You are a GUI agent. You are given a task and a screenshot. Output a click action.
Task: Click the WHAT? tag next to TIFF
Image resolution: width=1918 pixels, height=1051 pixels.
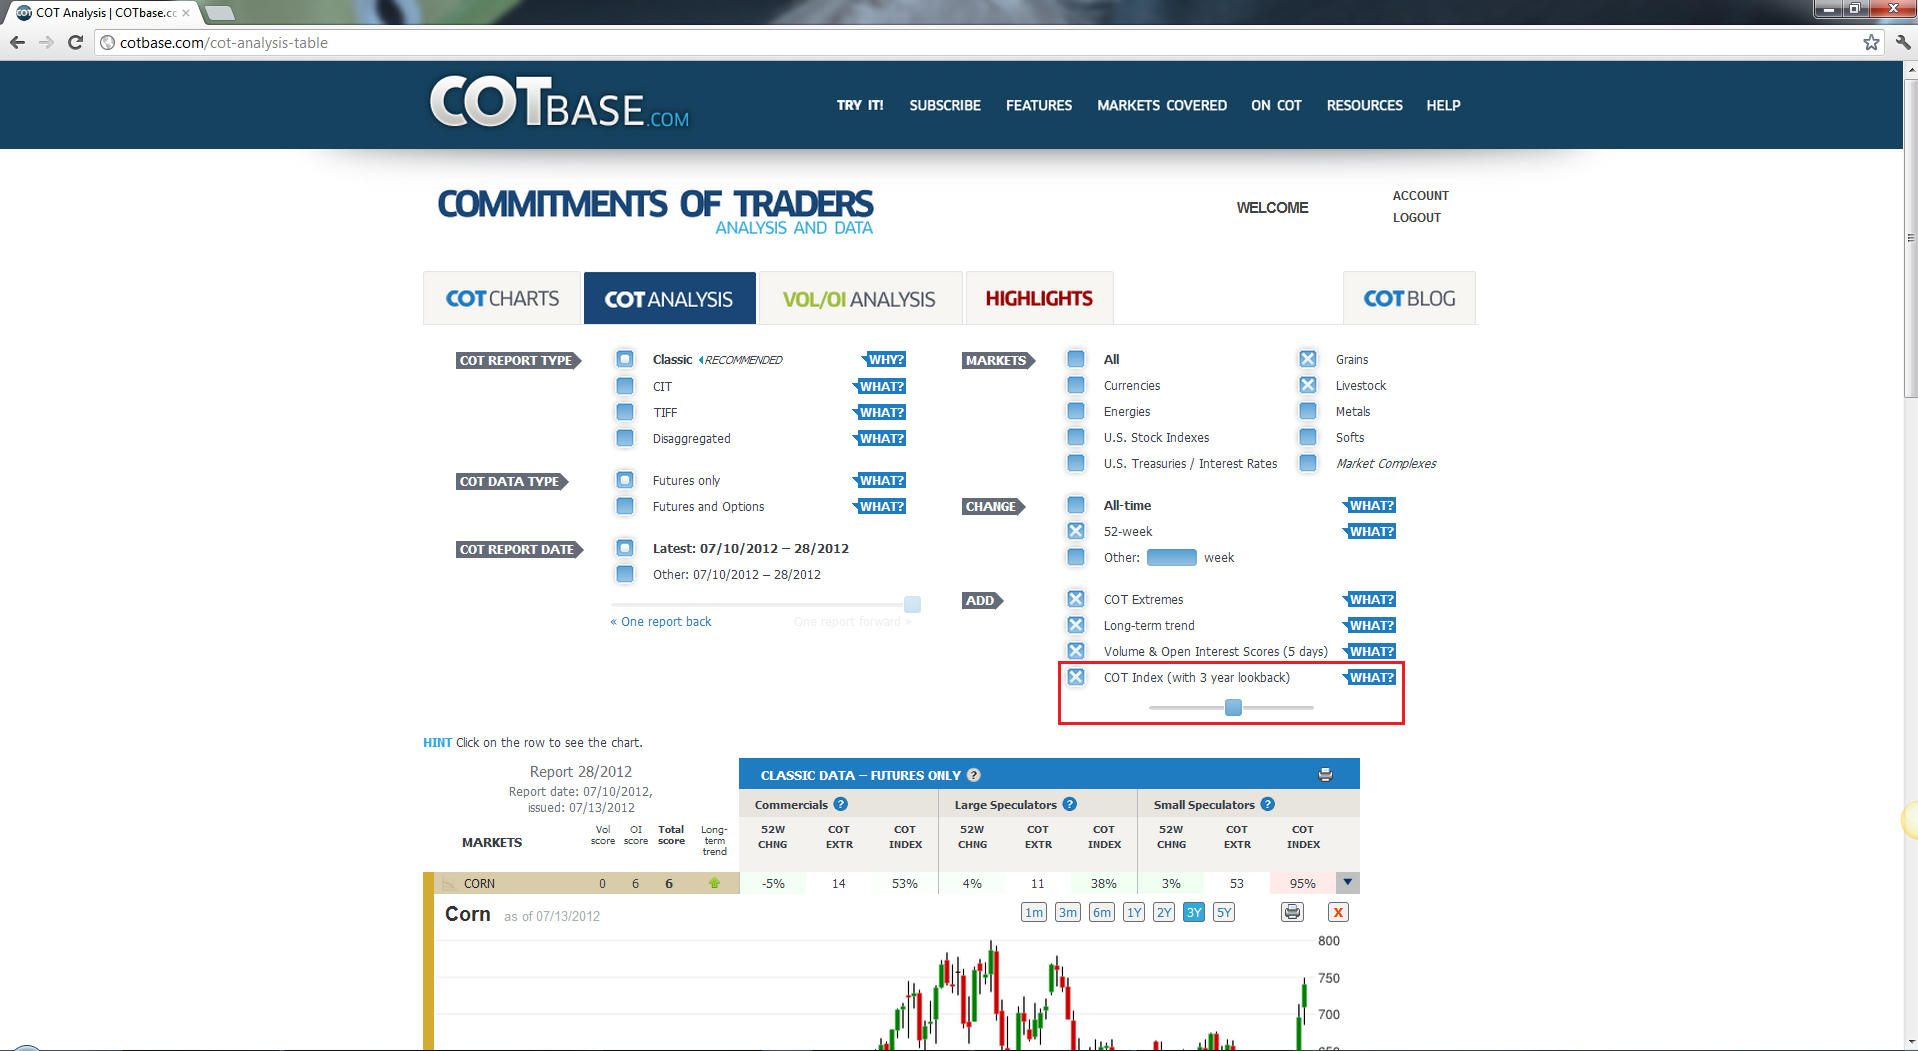(x=880, y=412)
